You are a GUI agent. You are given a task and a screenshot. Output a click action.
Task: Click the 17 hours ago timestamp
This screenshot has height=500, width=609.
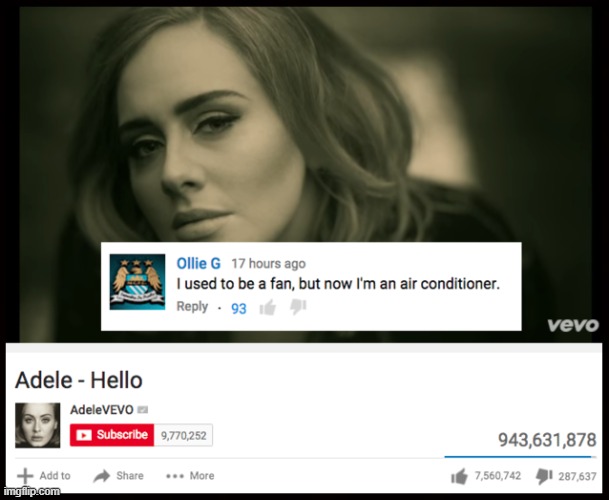269,264
